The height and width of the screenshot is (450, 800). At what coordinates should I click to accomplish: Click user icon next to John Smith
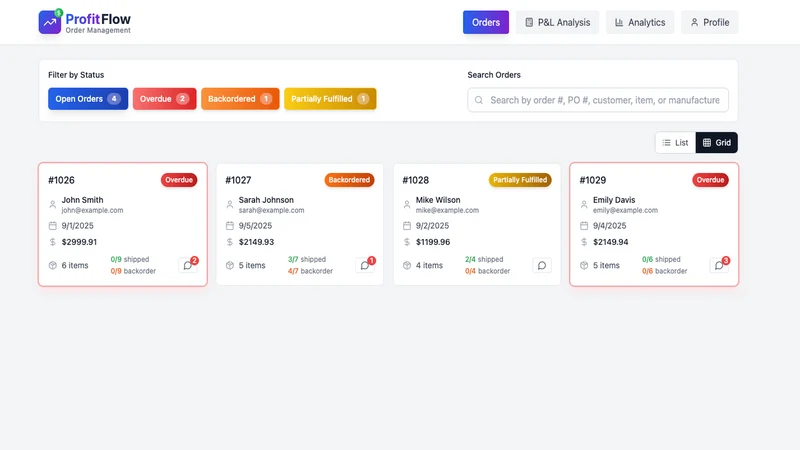pyautogui.click(x=53, y=205)
